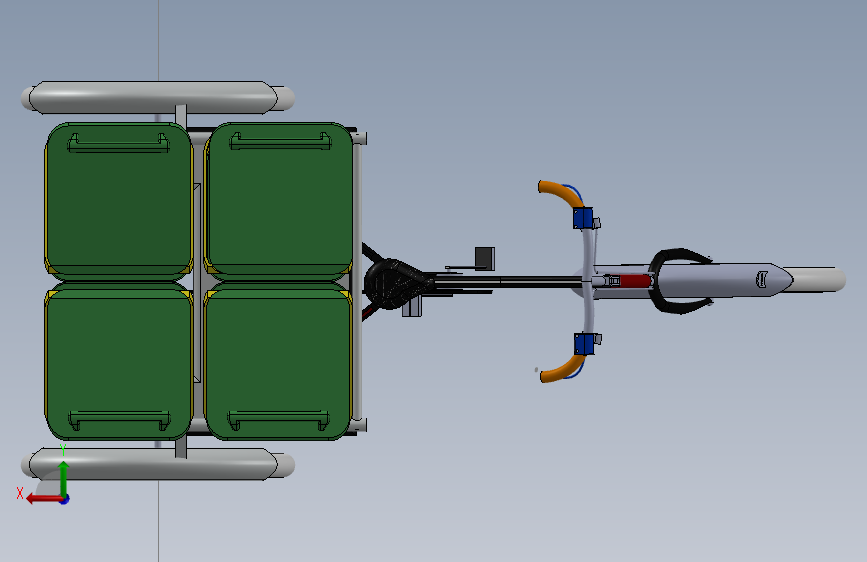Click the green Y axis arrow of triad

[x=64, y=478]
